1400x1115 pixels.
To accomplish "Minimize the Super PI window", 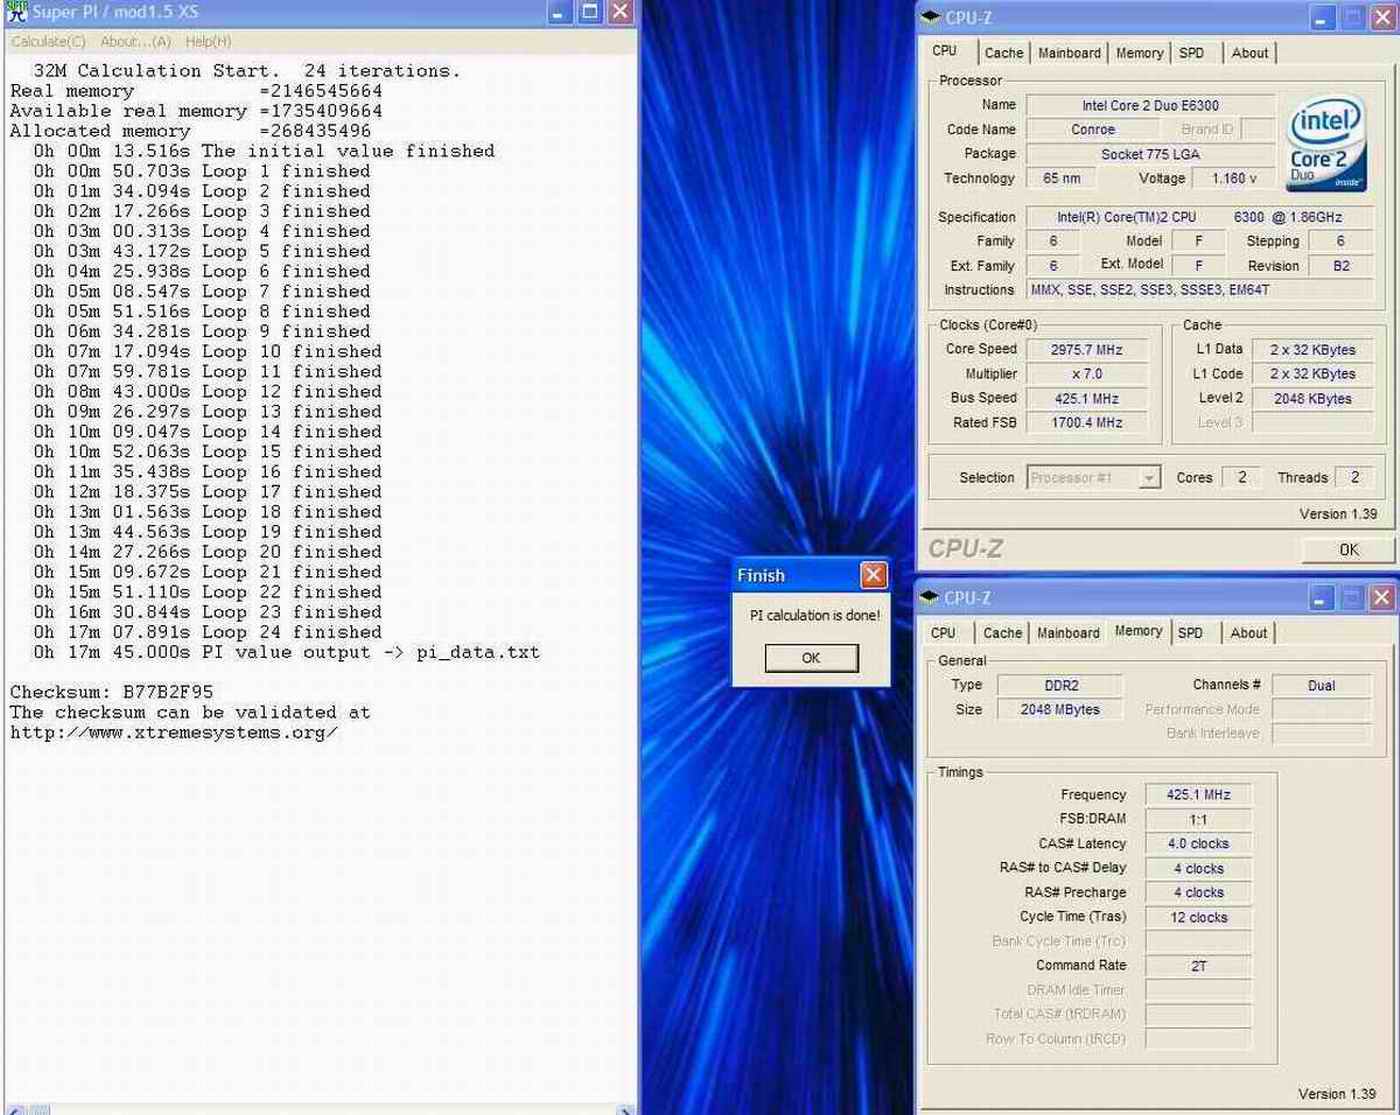I will coord(559,12).
